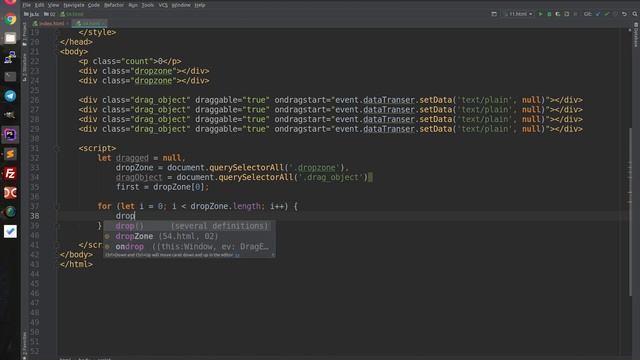Open the blue checkmark app in dock
Image resolution: width=640 pixels, height=360 pixels.
tap(10, 231)
